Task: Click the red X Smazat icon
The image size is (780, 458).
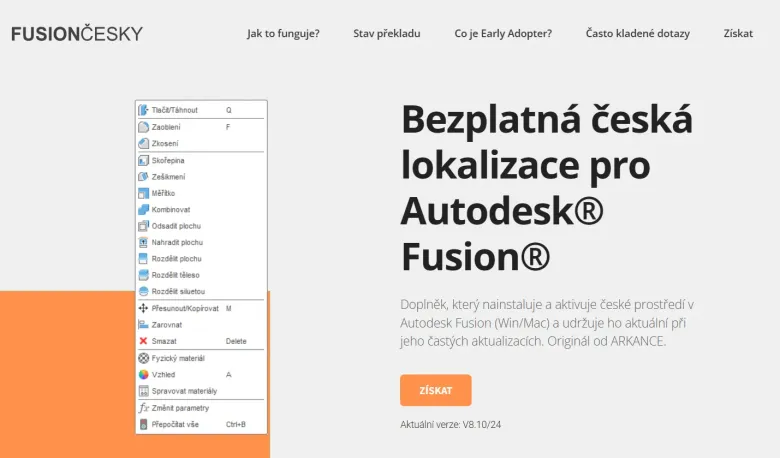Action: coord(143,341)
